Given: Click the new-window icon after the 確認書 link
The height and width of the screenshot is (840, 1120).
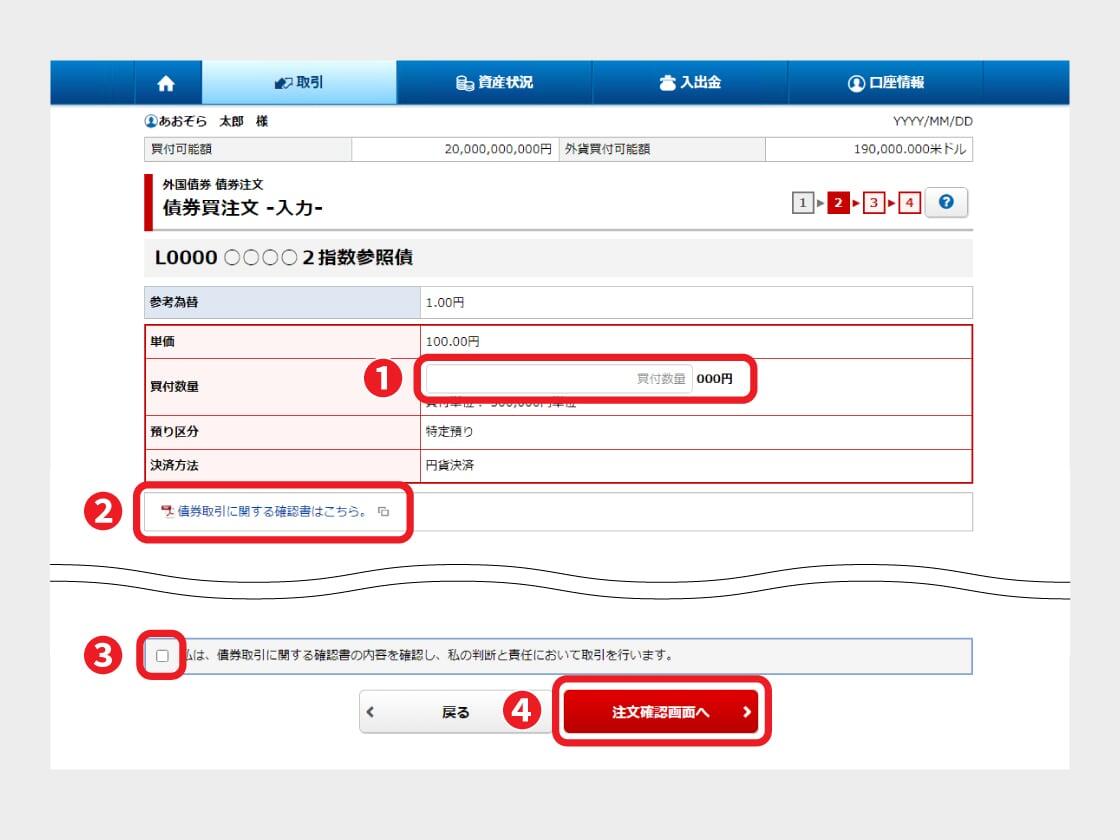Looking at the screenshot, I should click(x=384, y=512).
